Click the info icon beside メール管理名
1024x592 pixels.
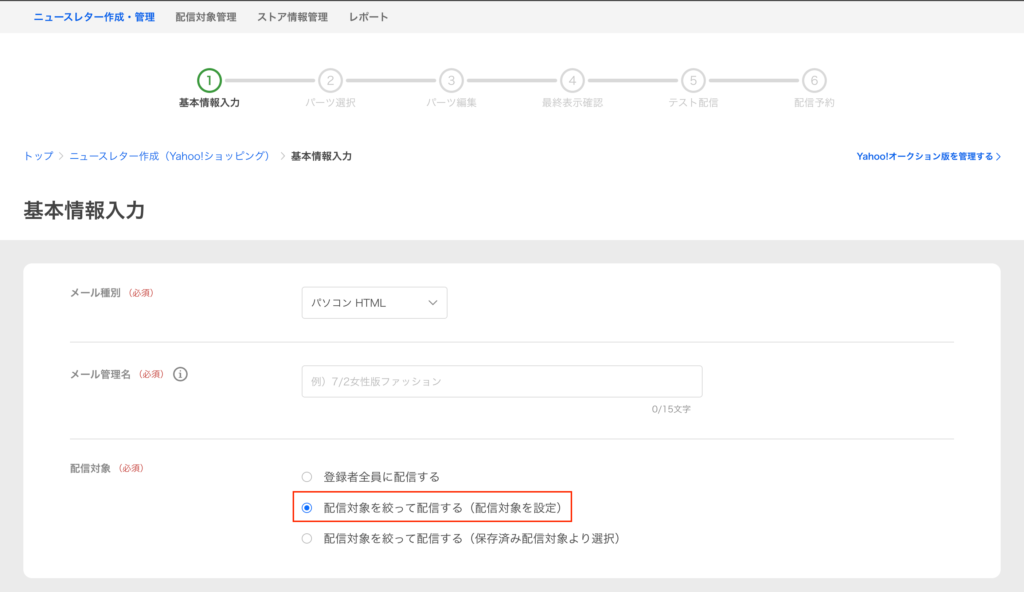coord(180,374)
